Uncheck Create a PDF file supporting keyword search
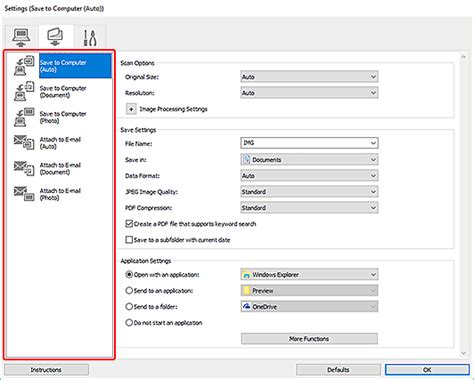 tap(129, 224)
